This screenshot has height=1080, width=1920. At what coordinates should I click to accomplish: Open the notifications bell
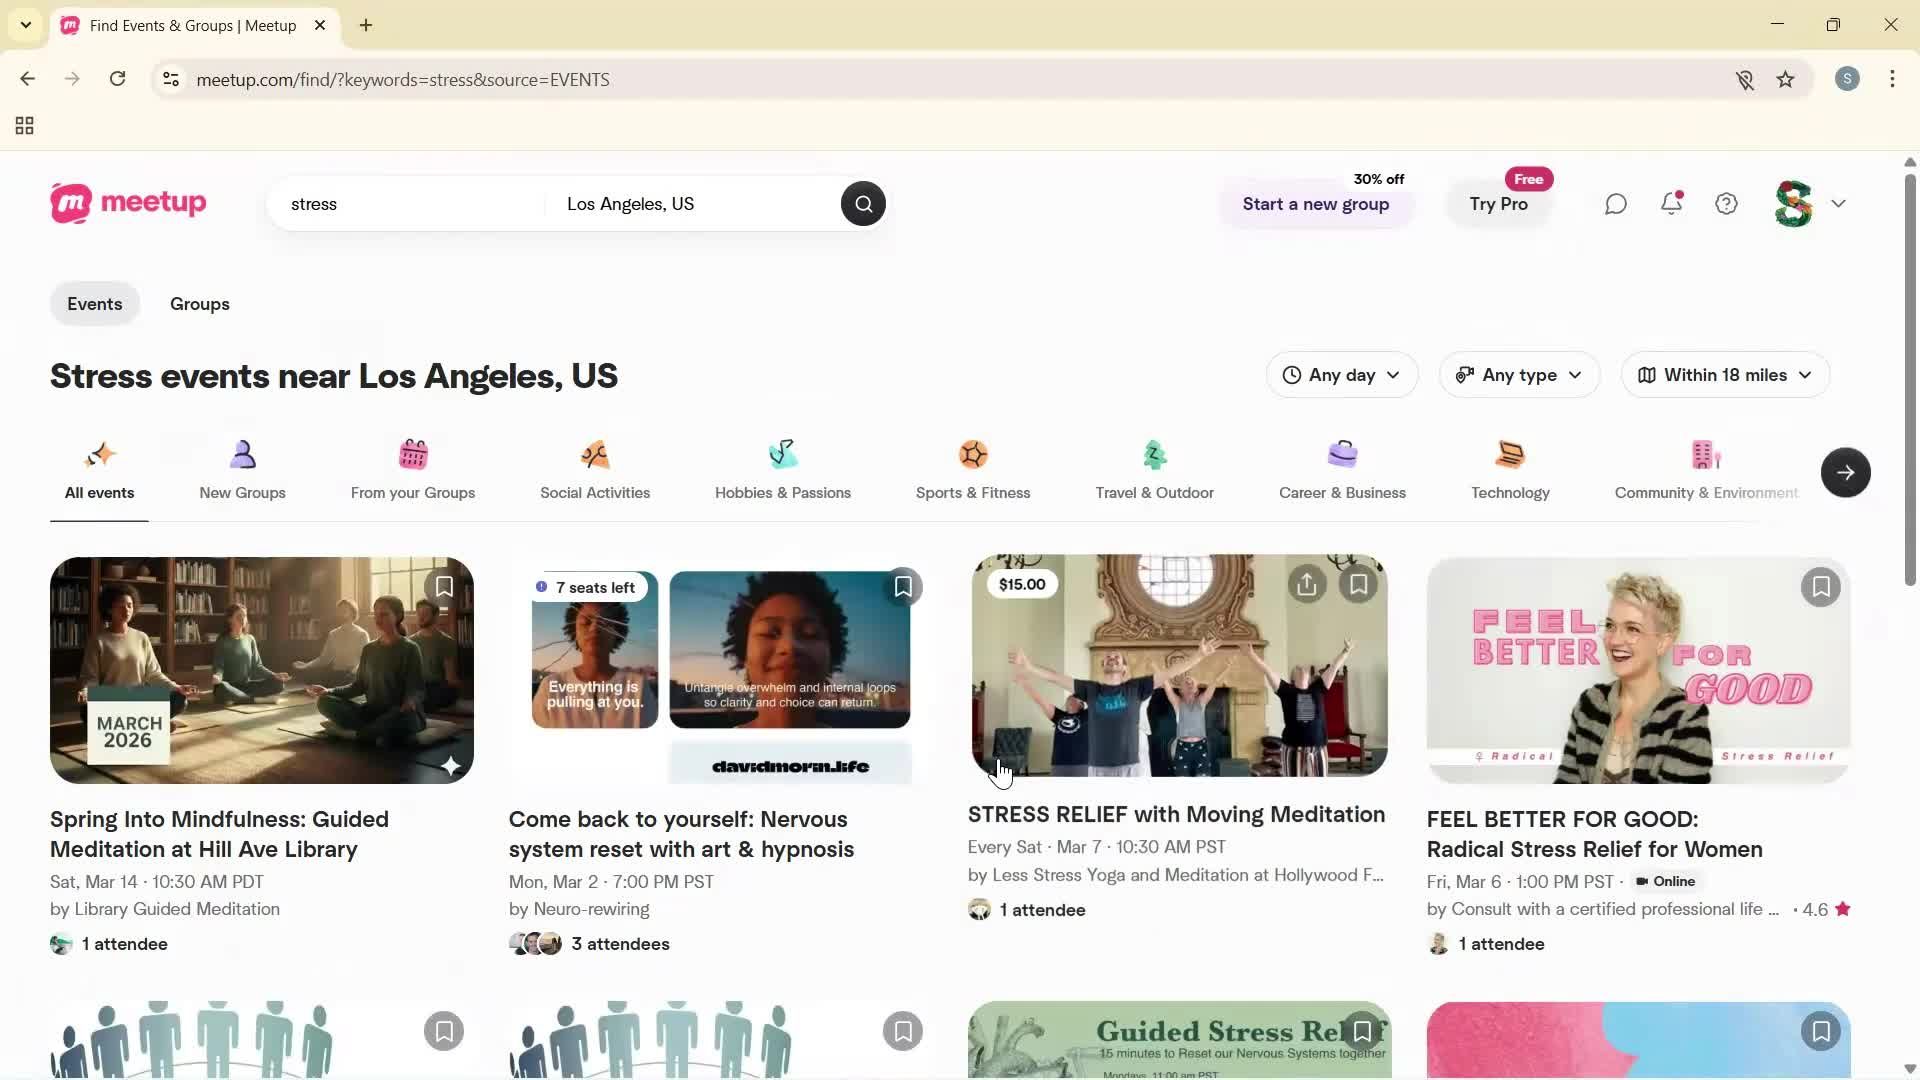pyautogui.click(x=1670, y=203)
